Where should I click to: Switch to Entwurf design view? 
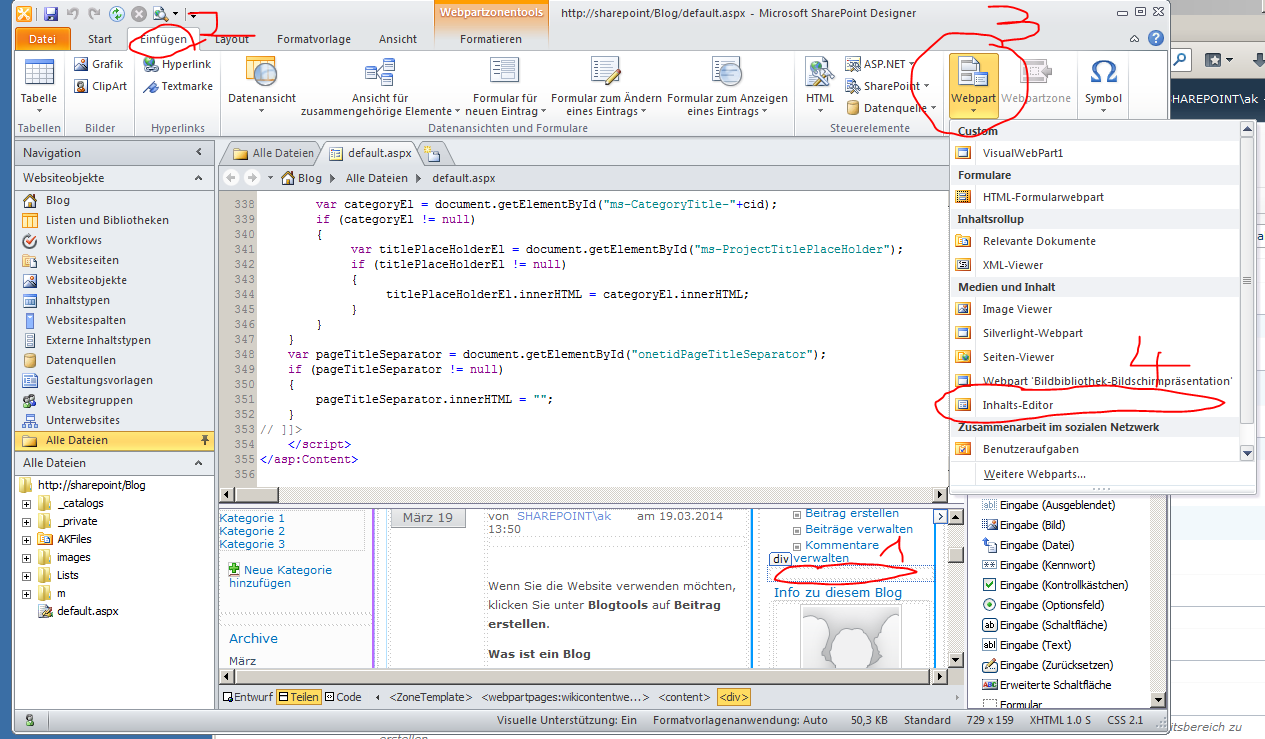point(246,697)
